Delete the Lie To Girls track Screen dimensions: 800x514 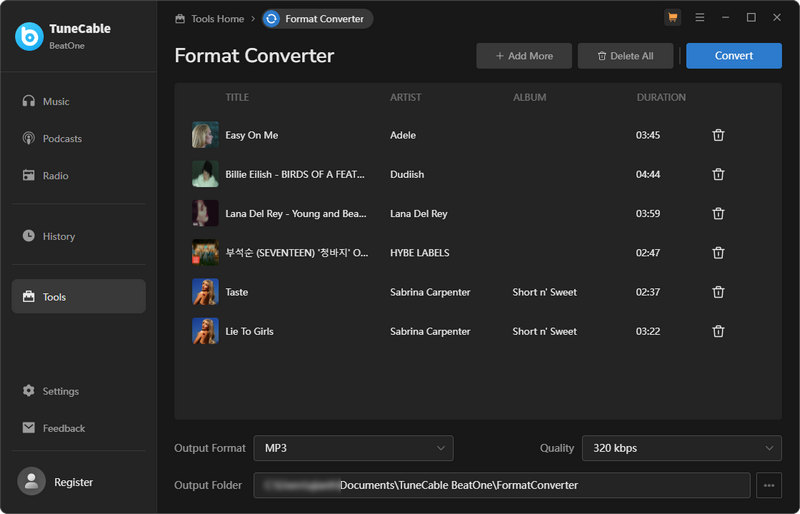tap(718, 331)
